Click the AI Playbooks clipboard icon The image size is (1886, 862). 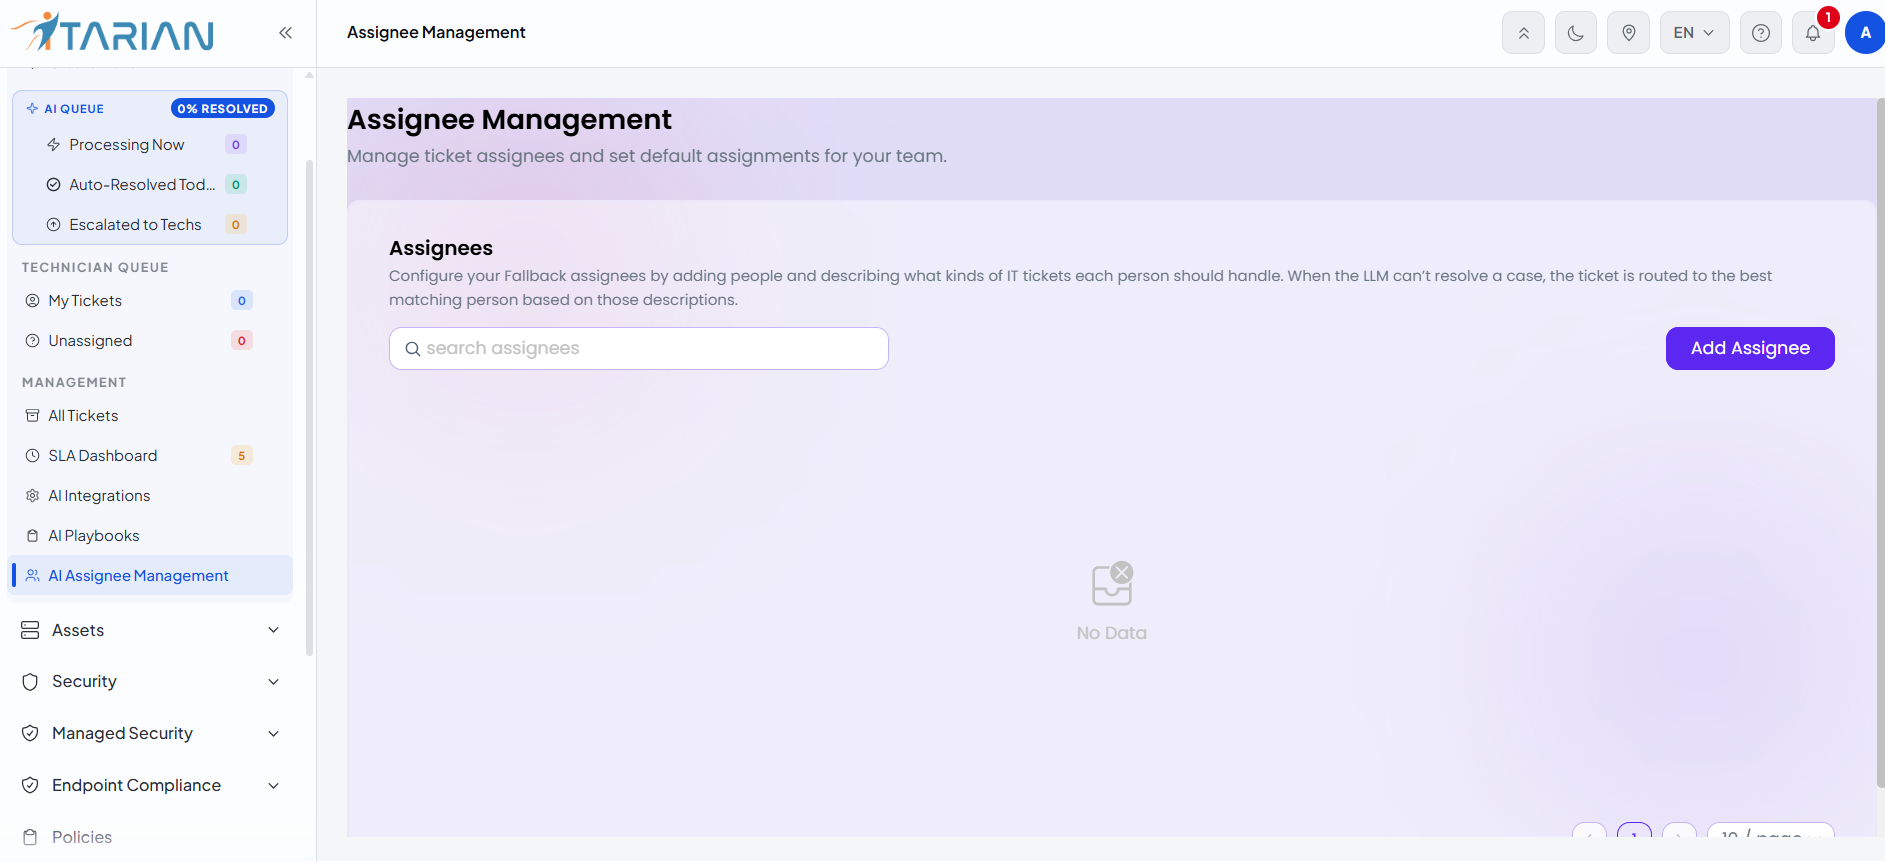32,536
